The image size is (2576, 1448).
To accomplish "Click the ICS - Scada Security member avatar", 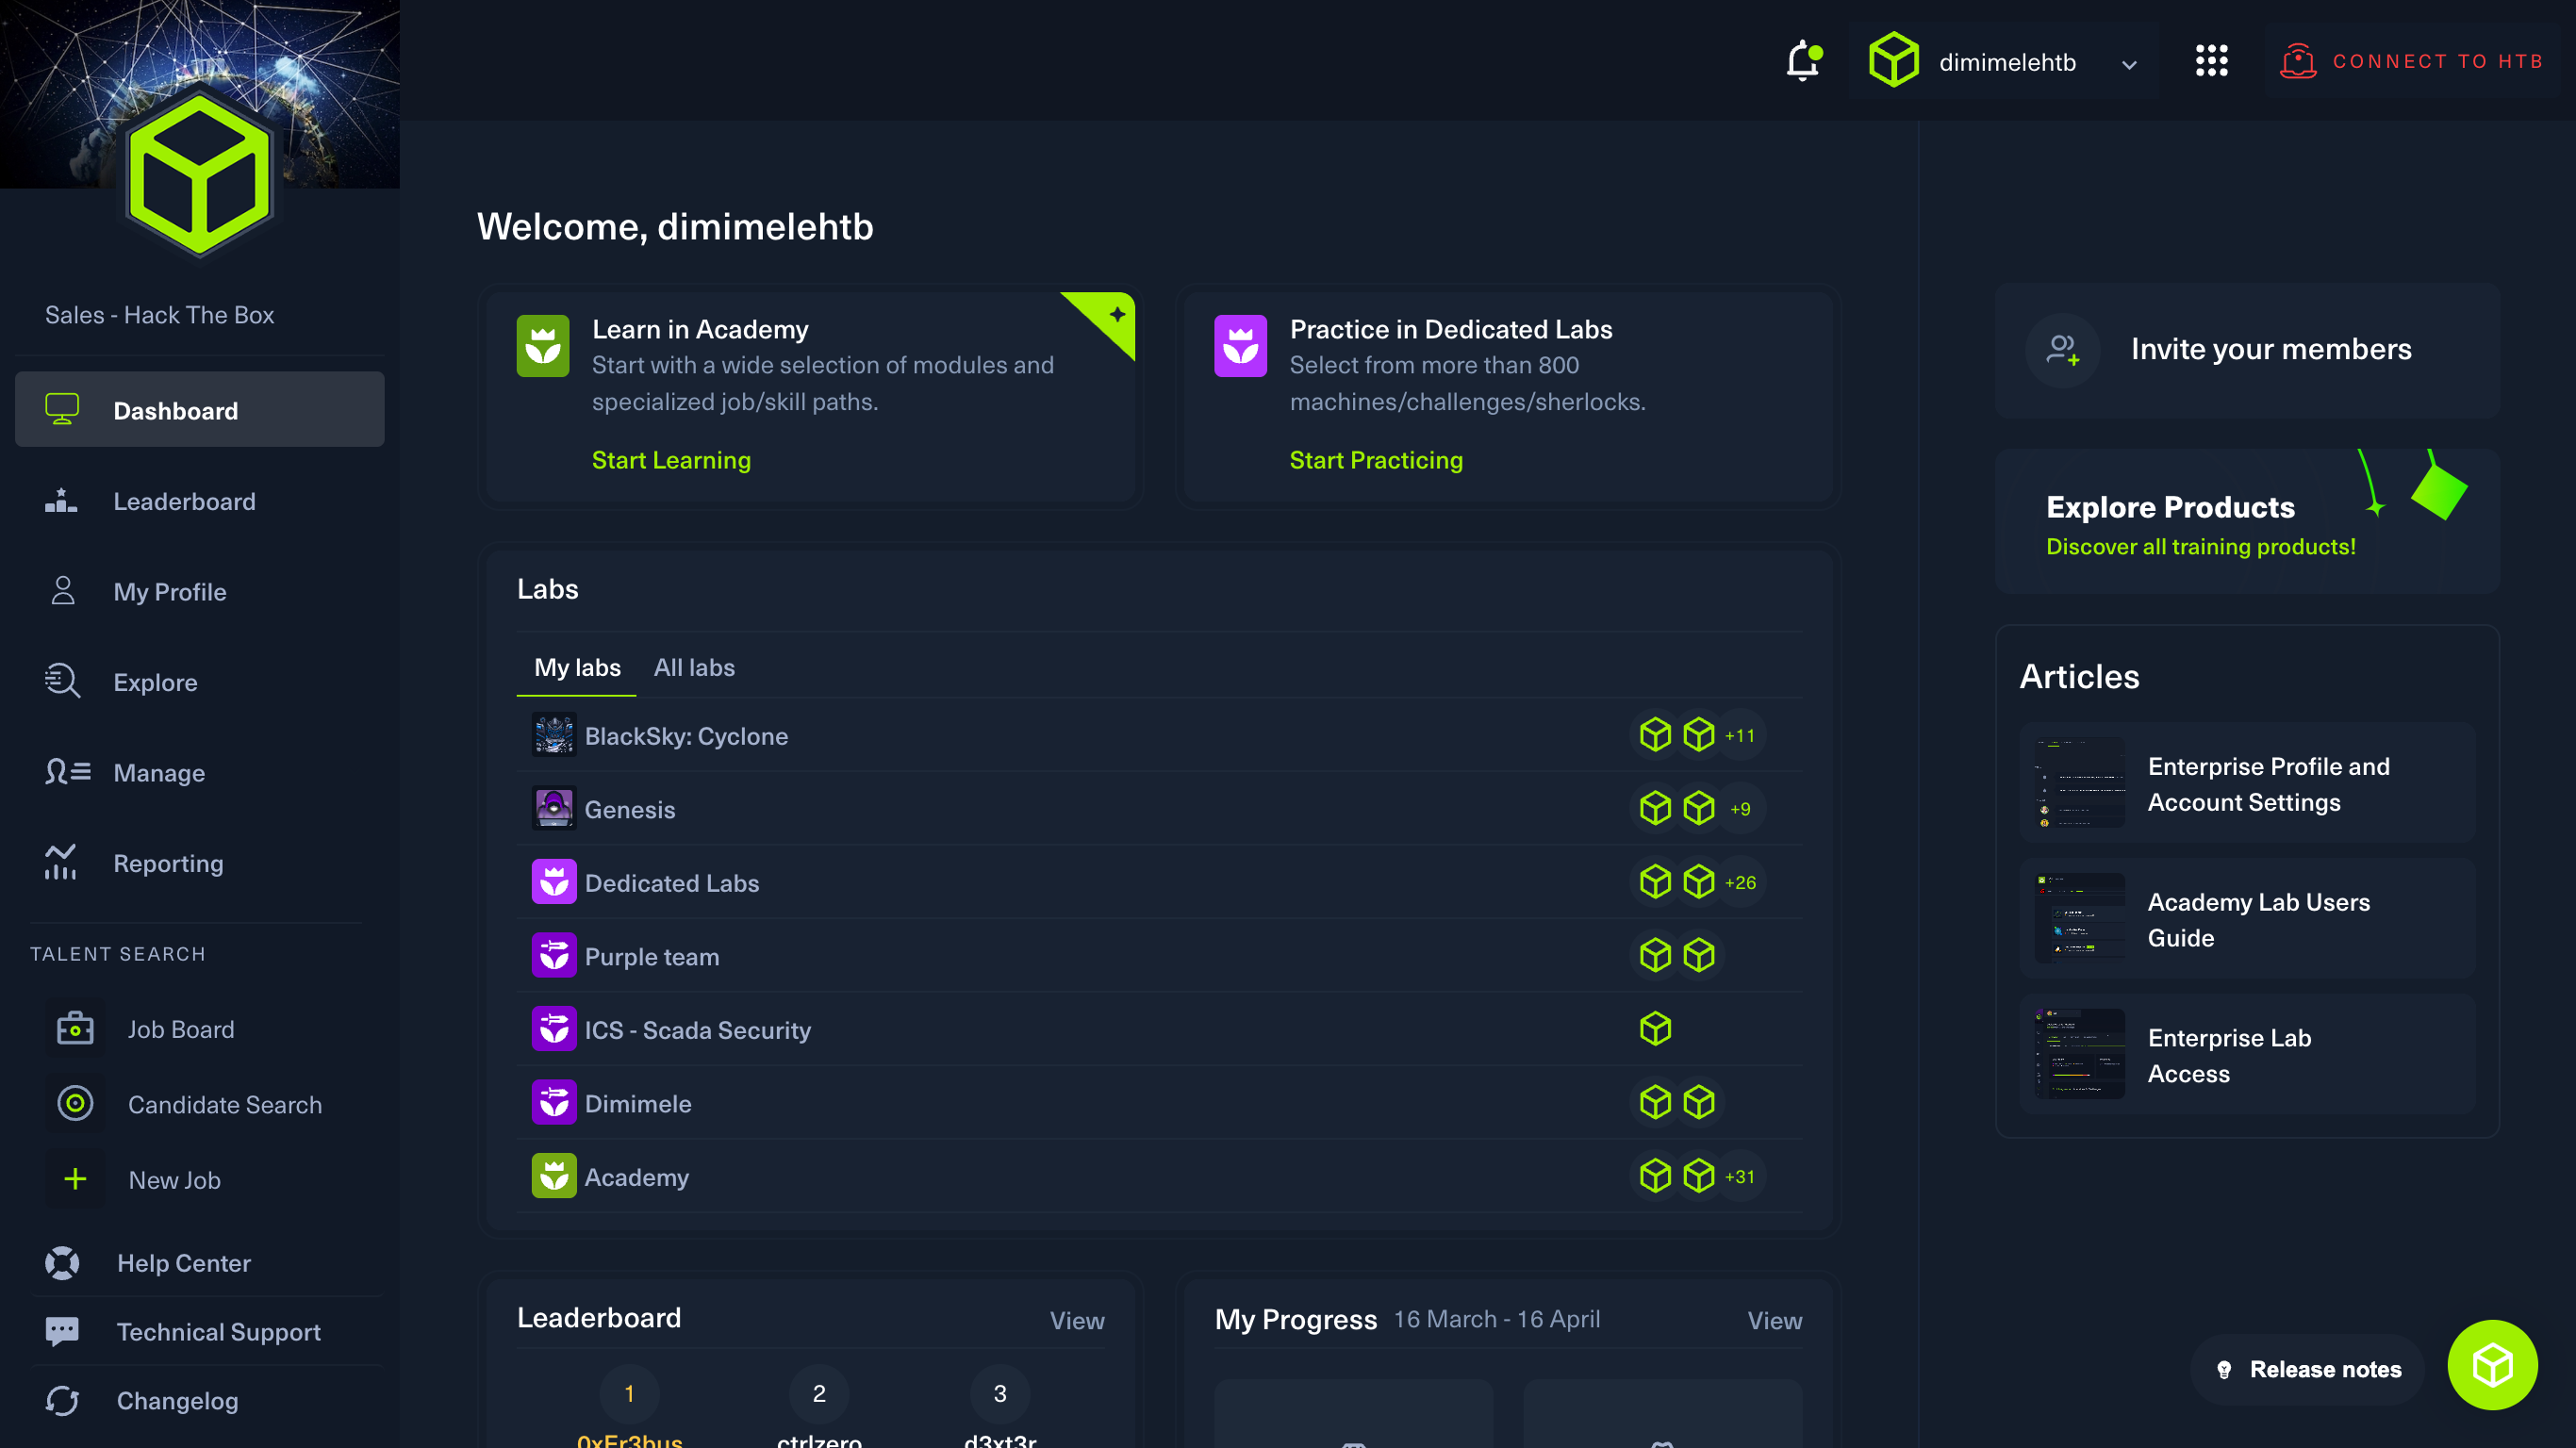I will click(x=1655, y=1029).
